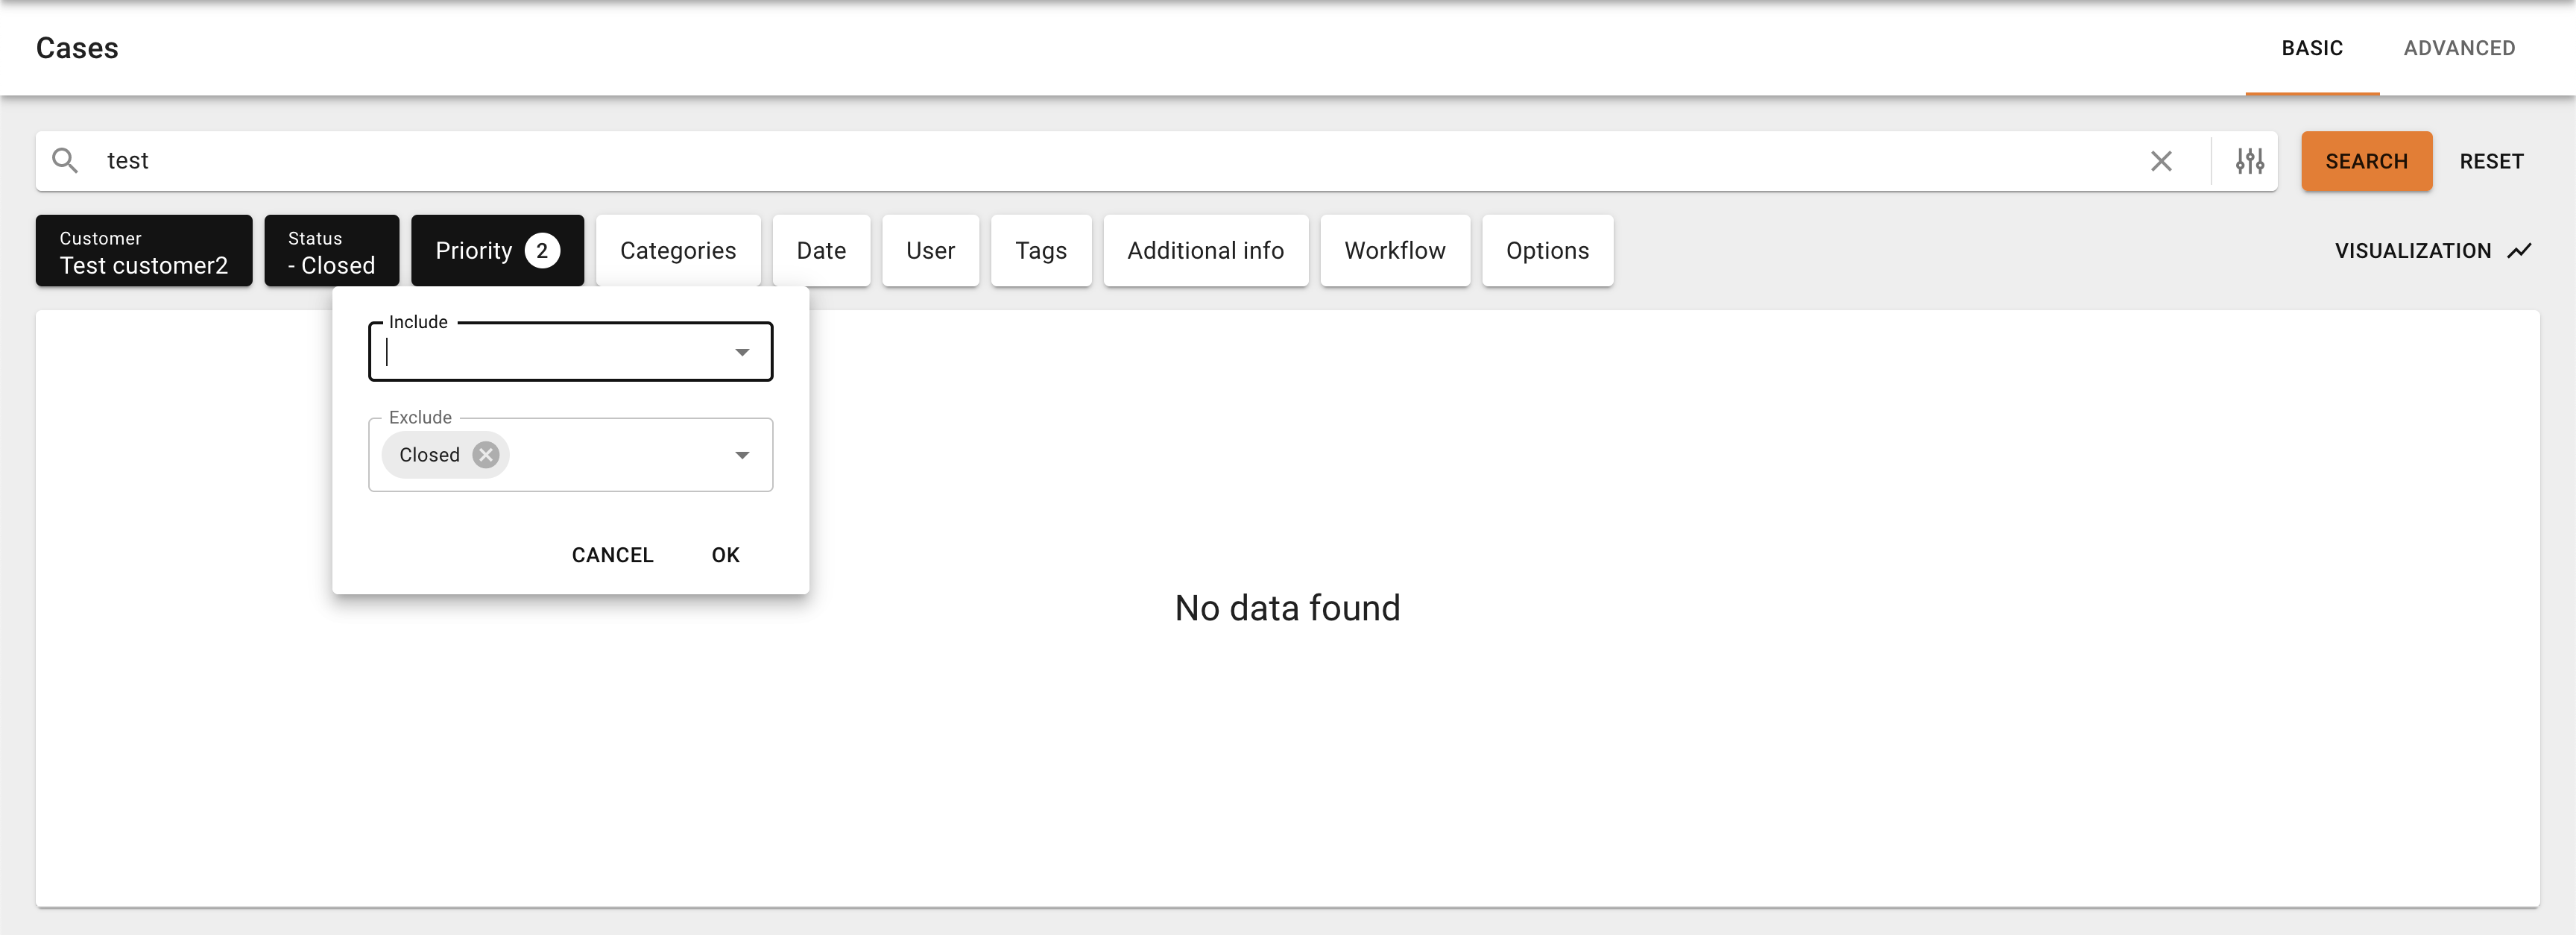Click the RESET button to clear filters
This screenshot has width=2576, height=935.
[x=2490, y=161]
